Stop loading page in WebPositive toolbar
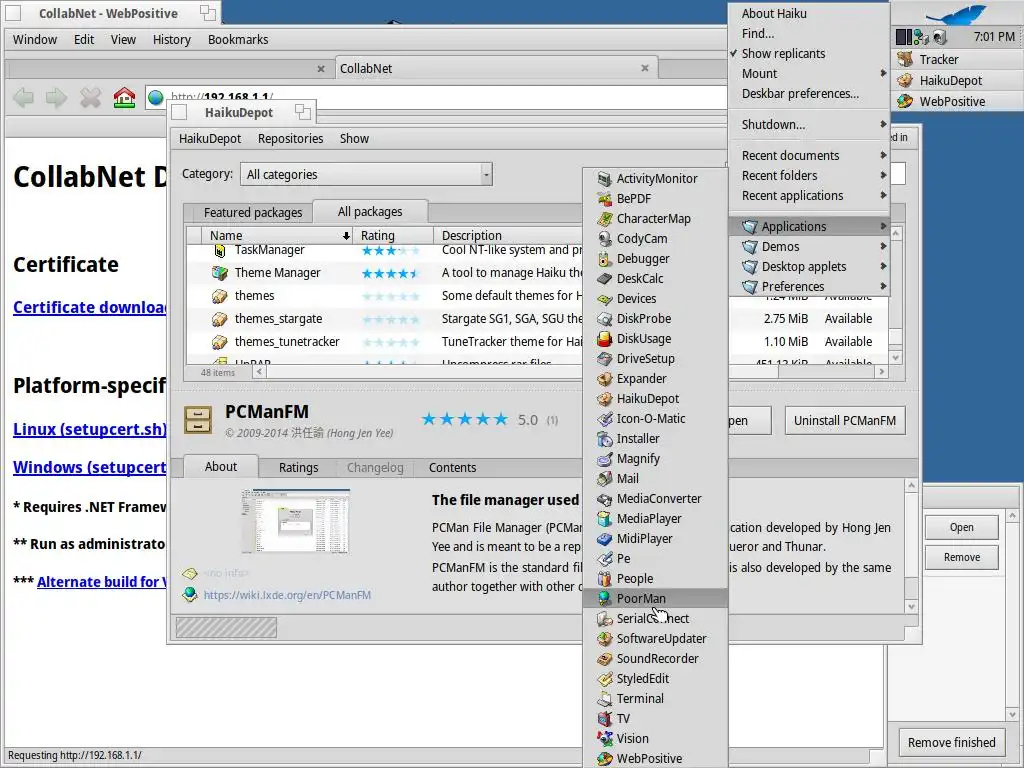This screenshot has width=1024, height=768. (x=91, y=98)
